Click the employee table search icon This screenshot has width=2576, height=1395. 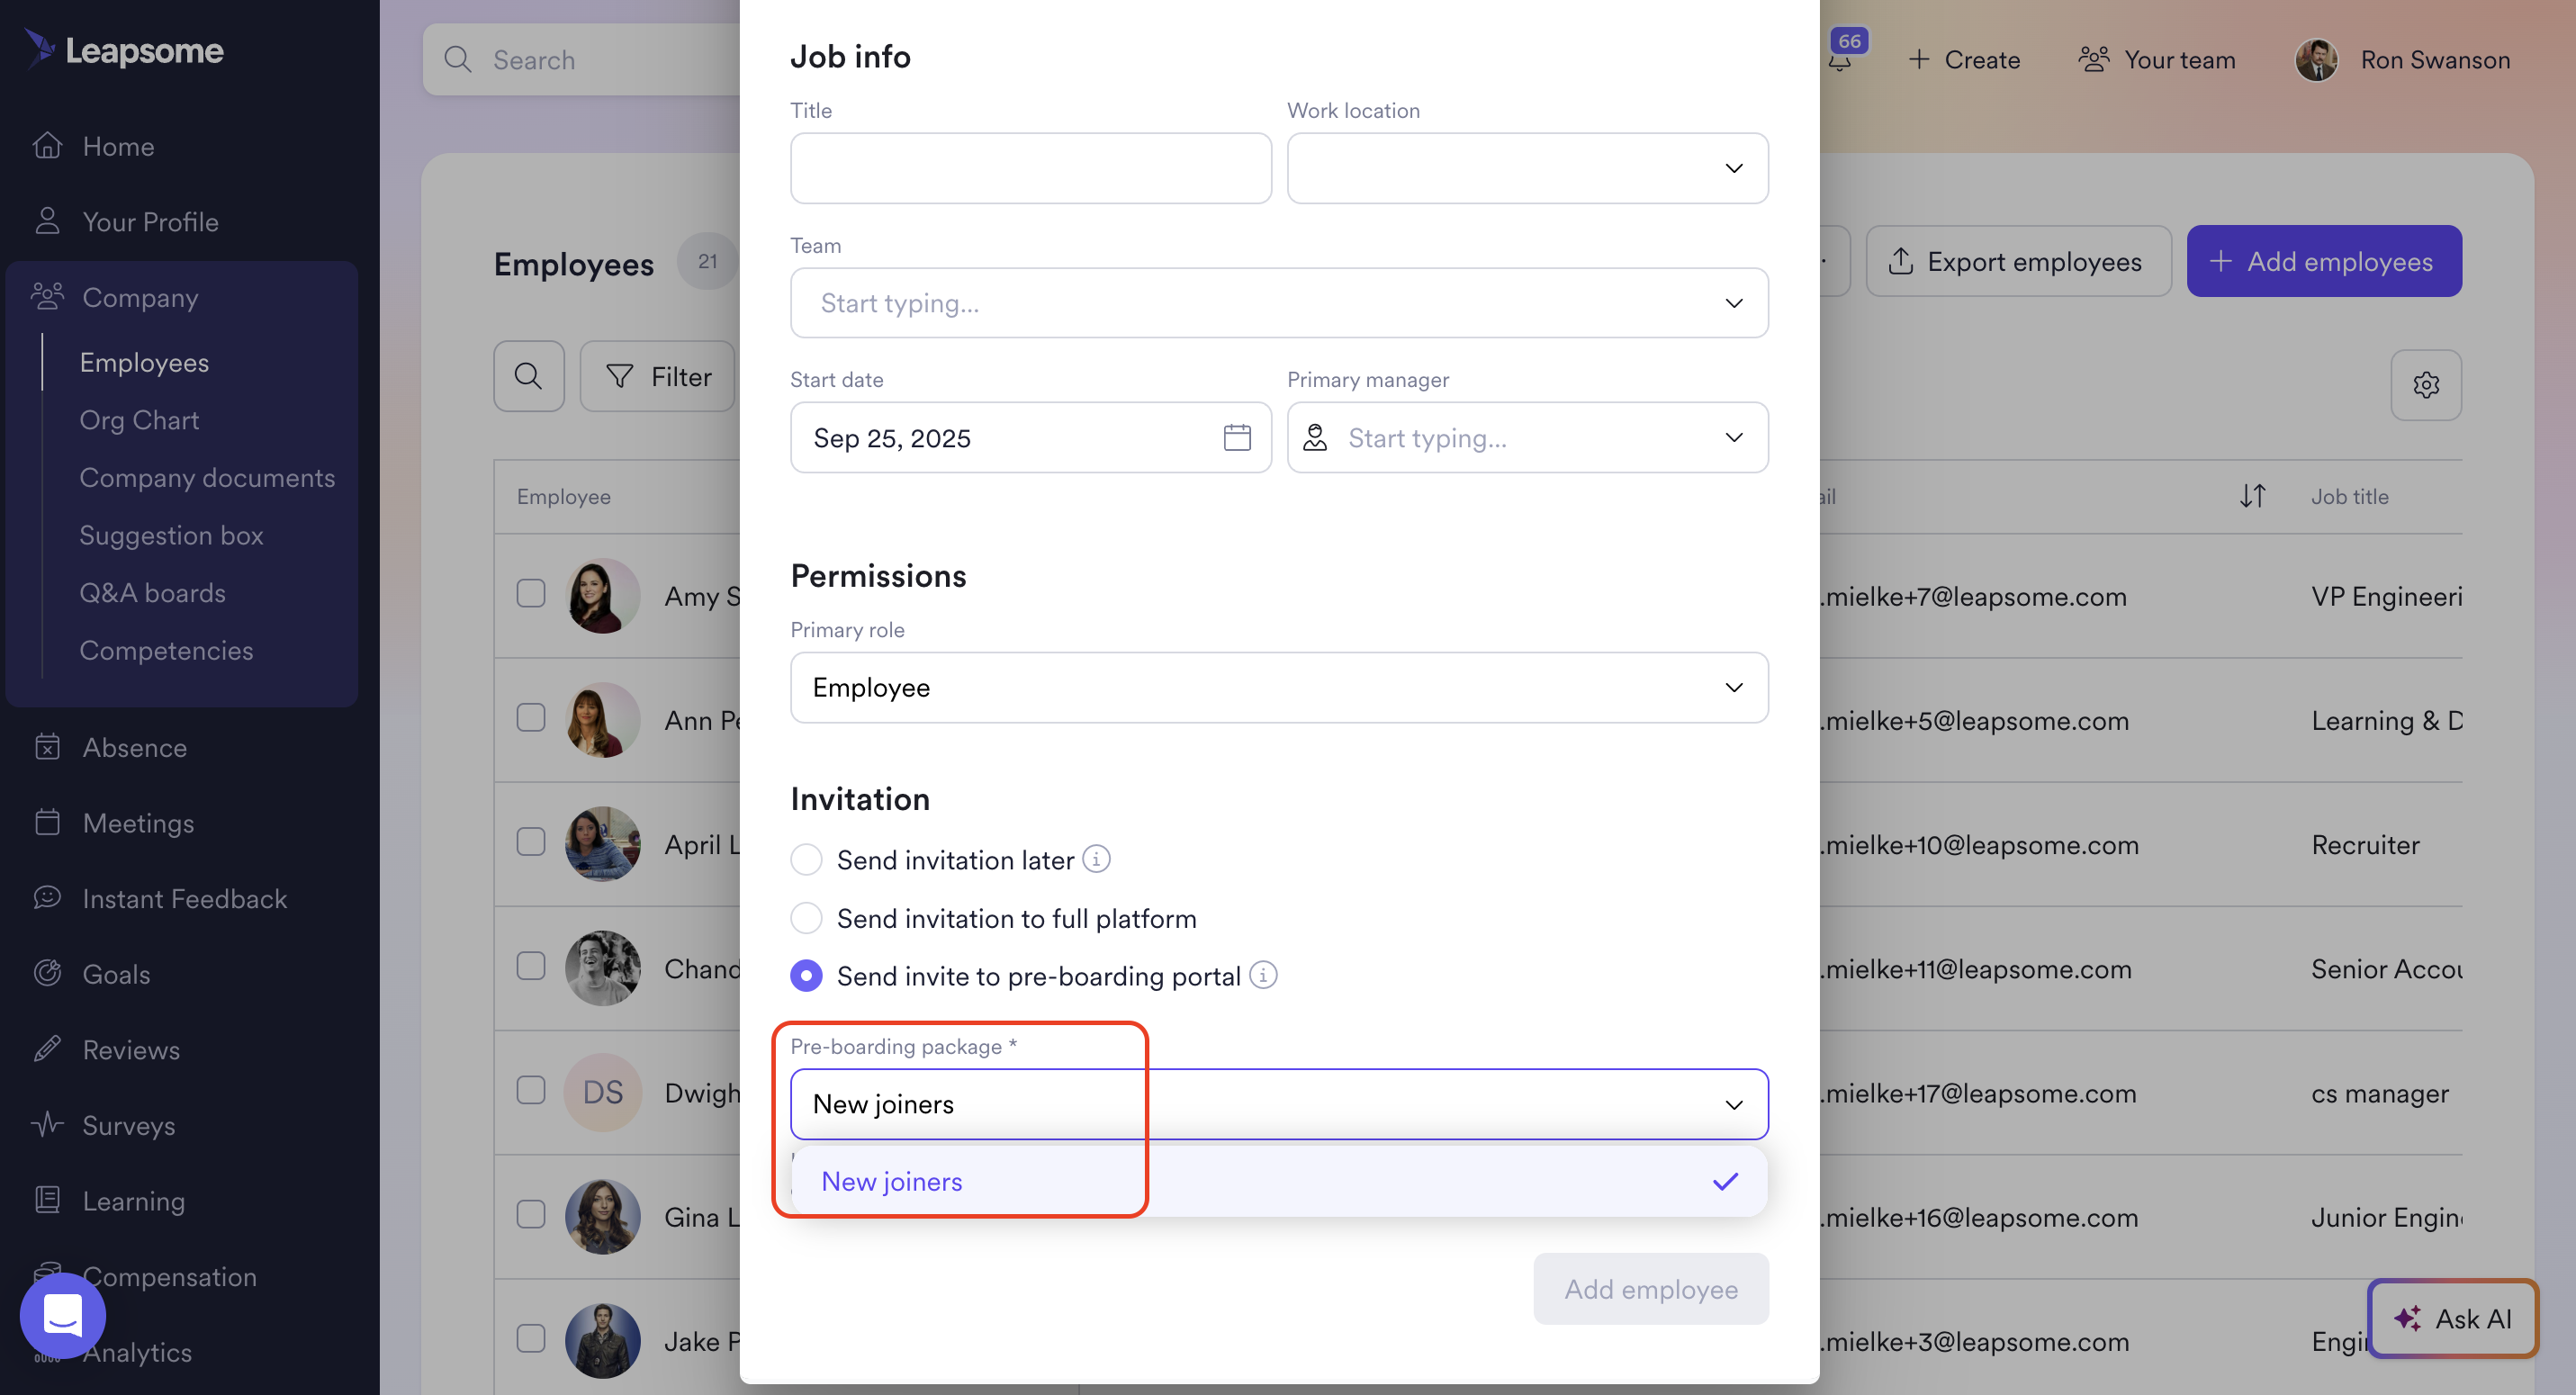coord(528,377)
